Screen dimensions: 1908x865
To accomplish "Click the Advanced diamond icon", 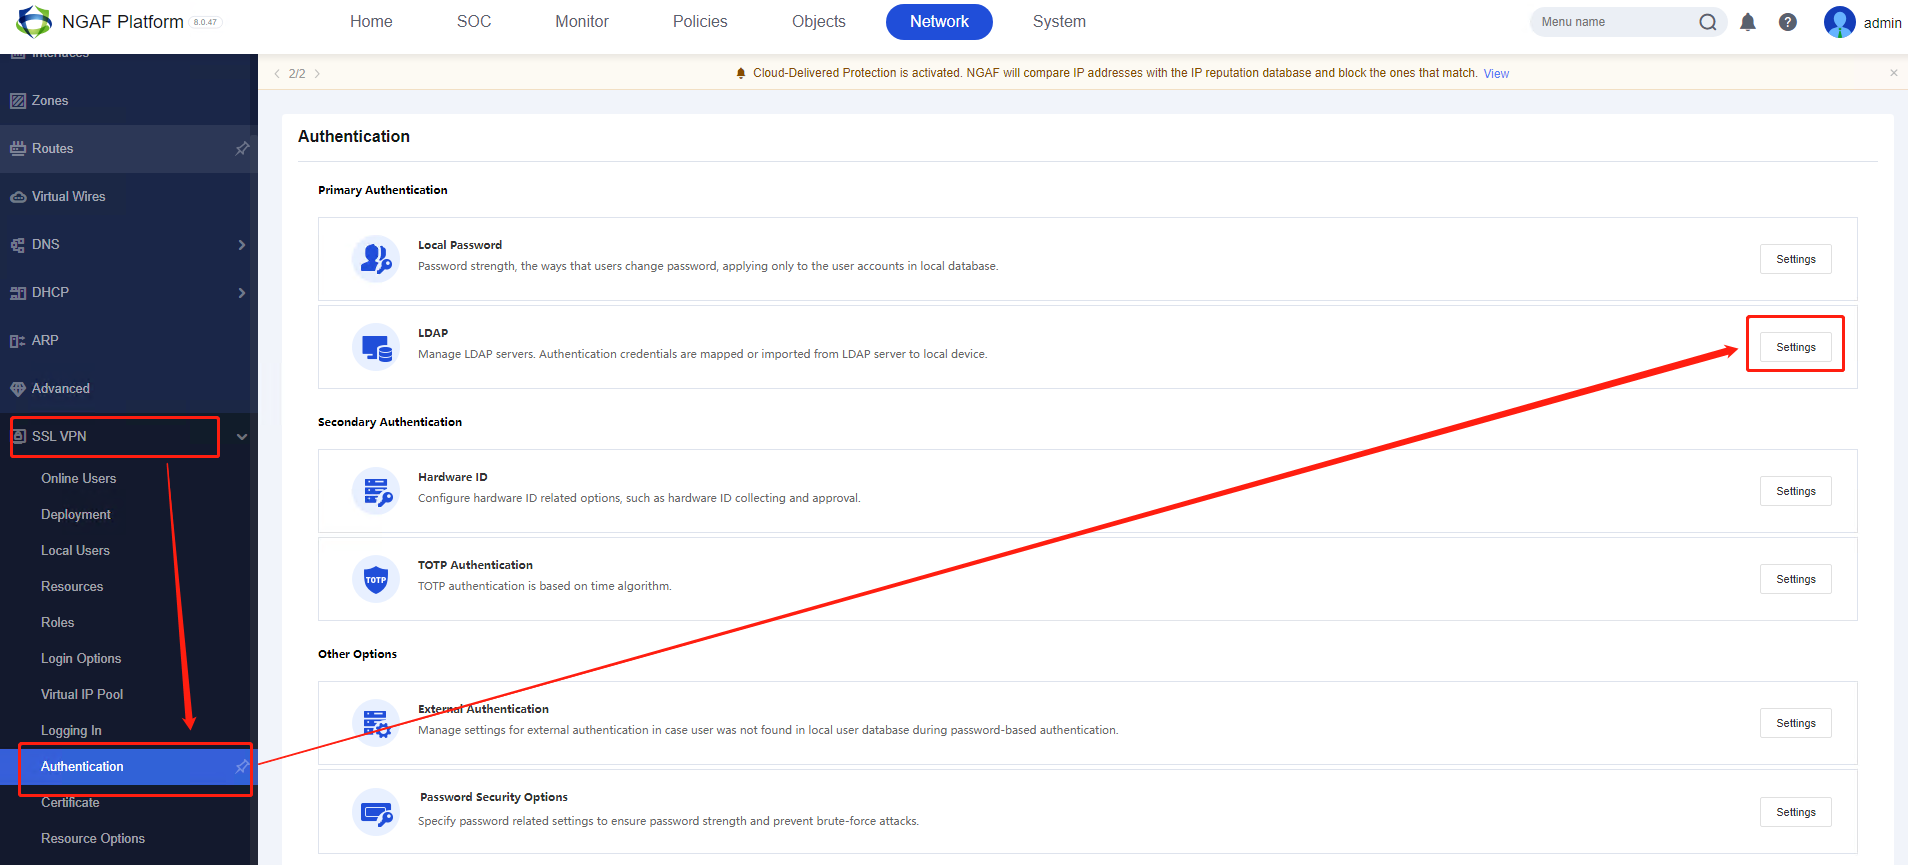I will pyautogui.click(x=18, y=389).
